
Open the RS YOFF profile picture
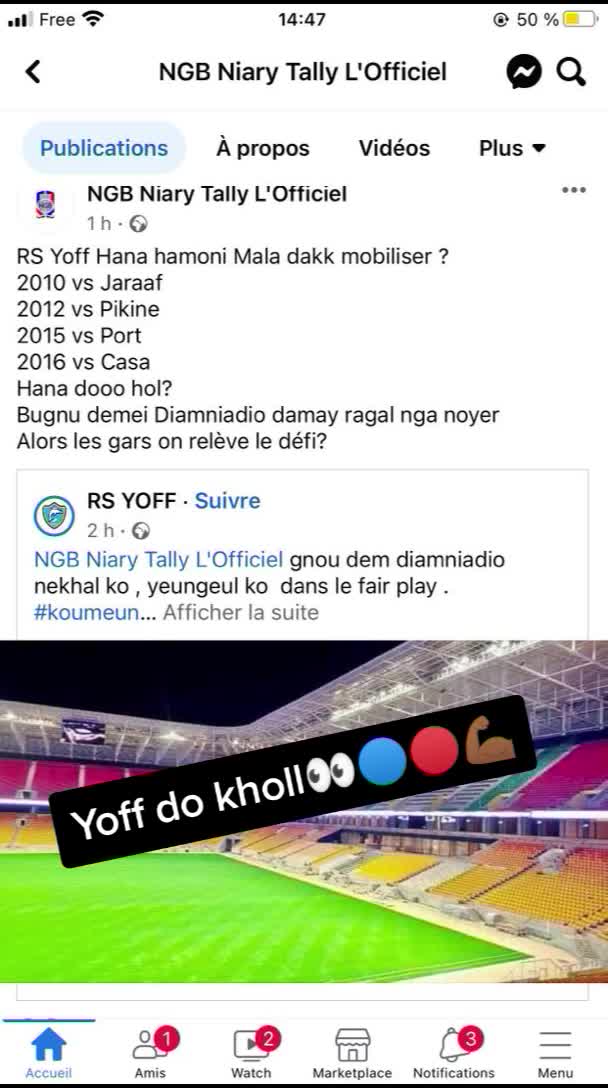(x=54, y=516)
